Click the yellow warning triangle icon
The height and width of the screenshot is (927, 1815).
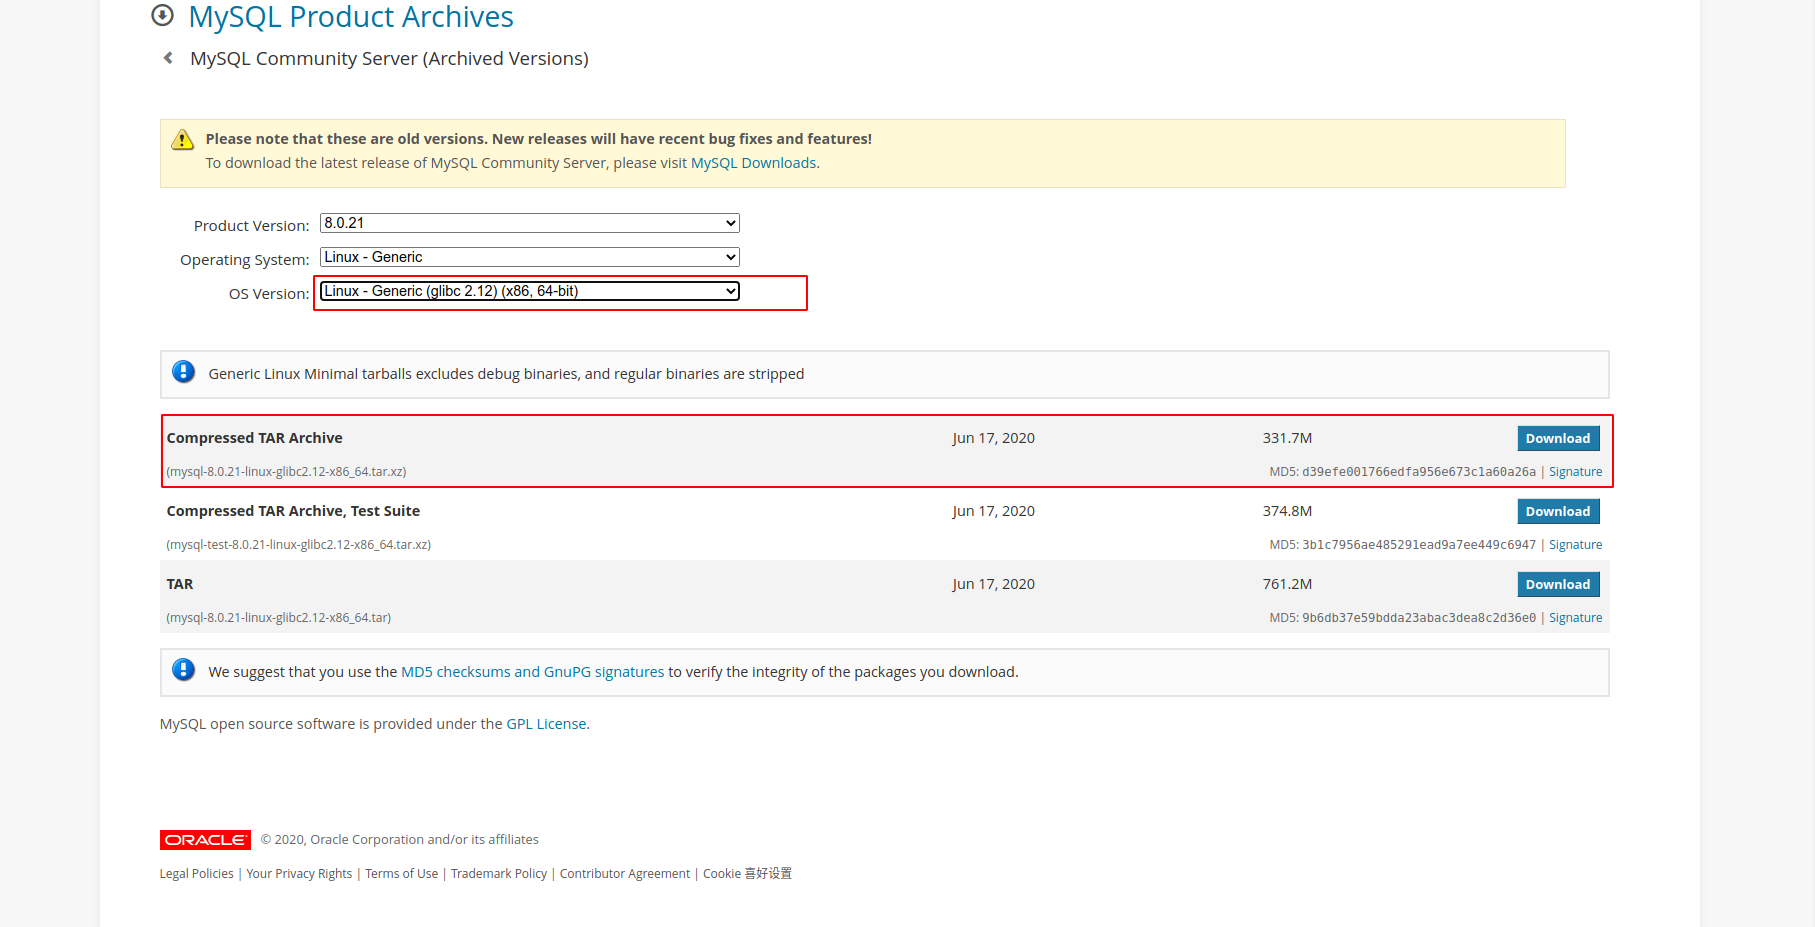182,140
